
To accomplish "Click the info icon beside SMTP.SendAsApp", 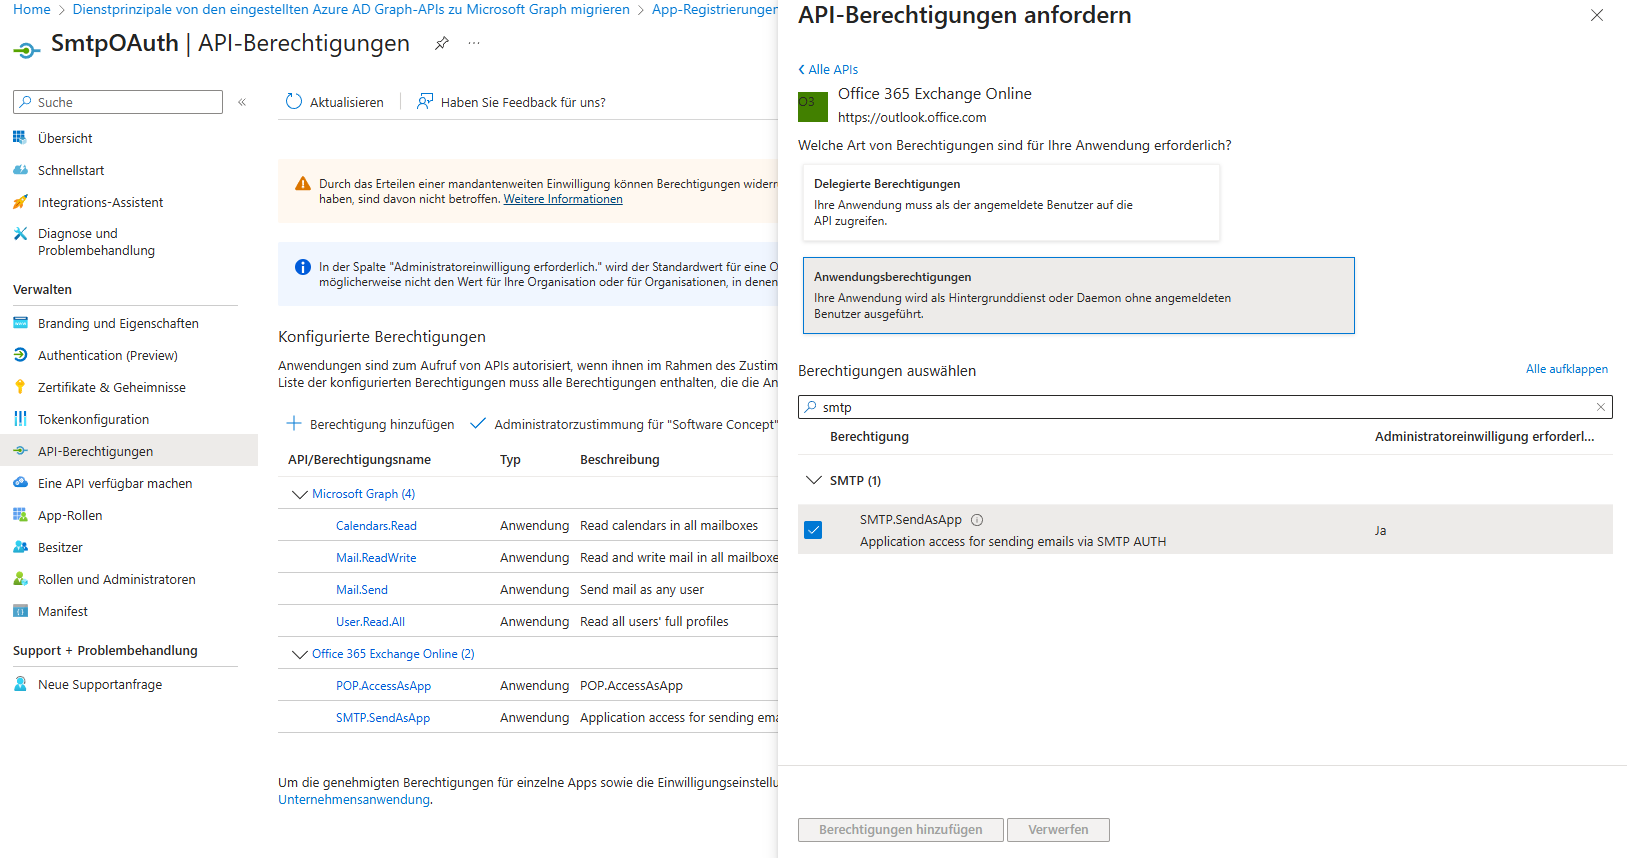I will 977,520.
